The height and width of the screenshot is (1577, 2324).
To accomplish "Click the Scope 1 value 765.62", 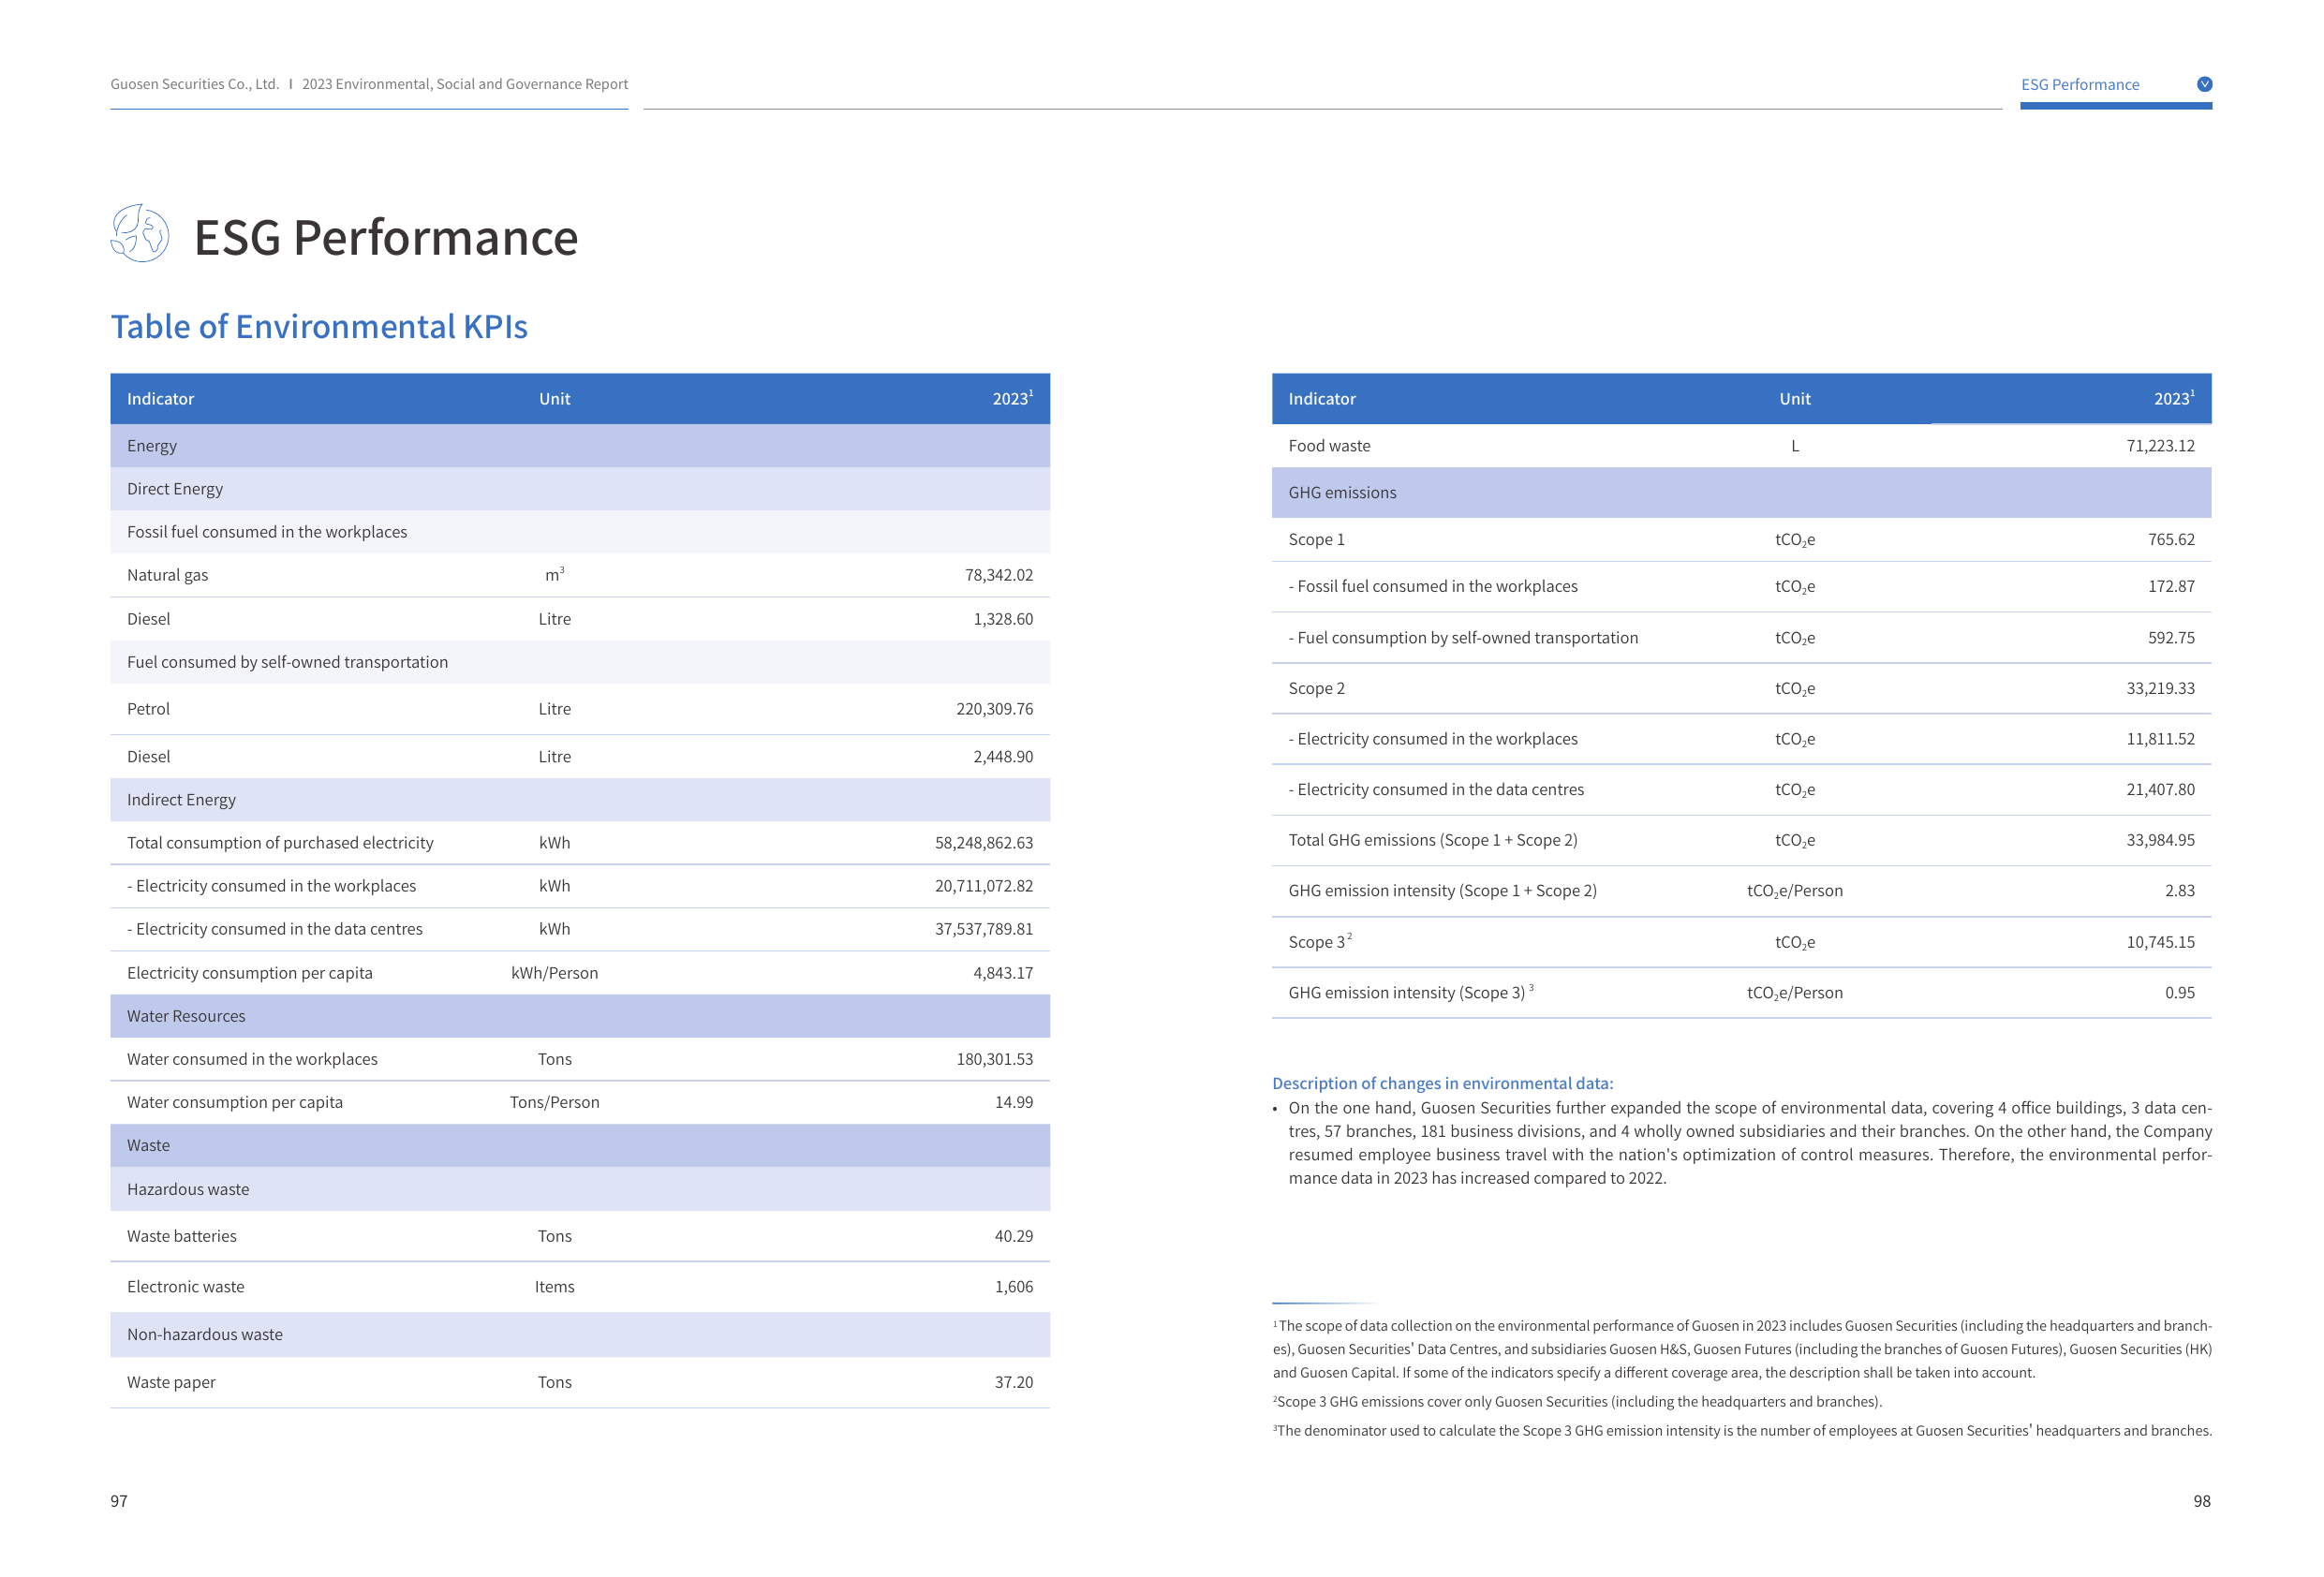I will coord(2171,540).
